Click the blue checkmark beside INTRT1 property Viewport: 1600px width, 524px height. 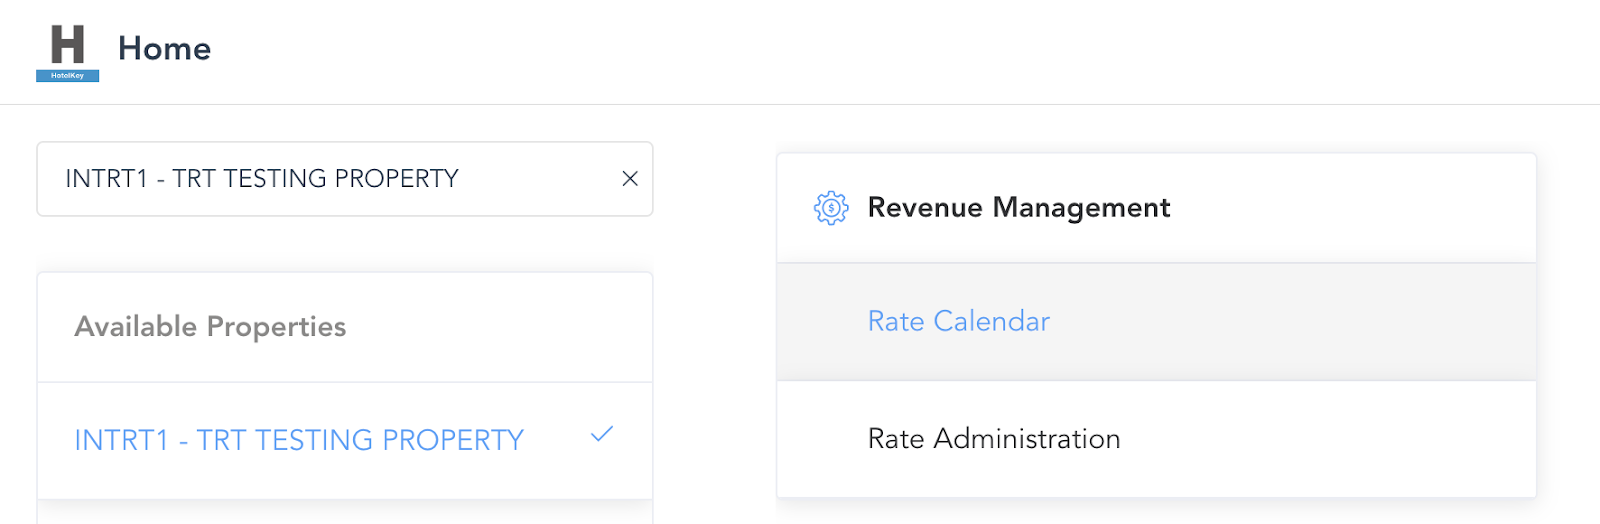(x=601, y=435)
